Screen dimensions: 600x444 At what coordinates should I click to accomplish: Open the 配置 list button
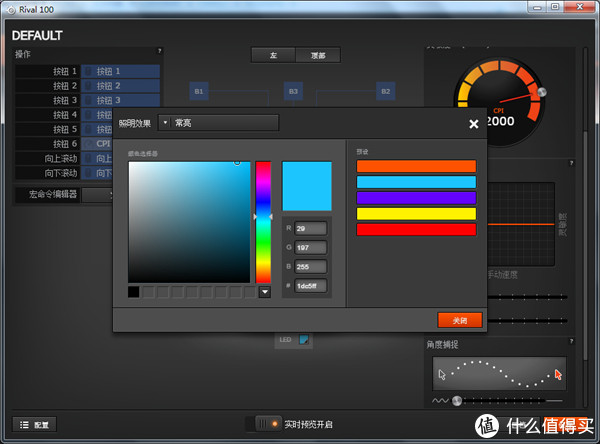click(34, 424)
